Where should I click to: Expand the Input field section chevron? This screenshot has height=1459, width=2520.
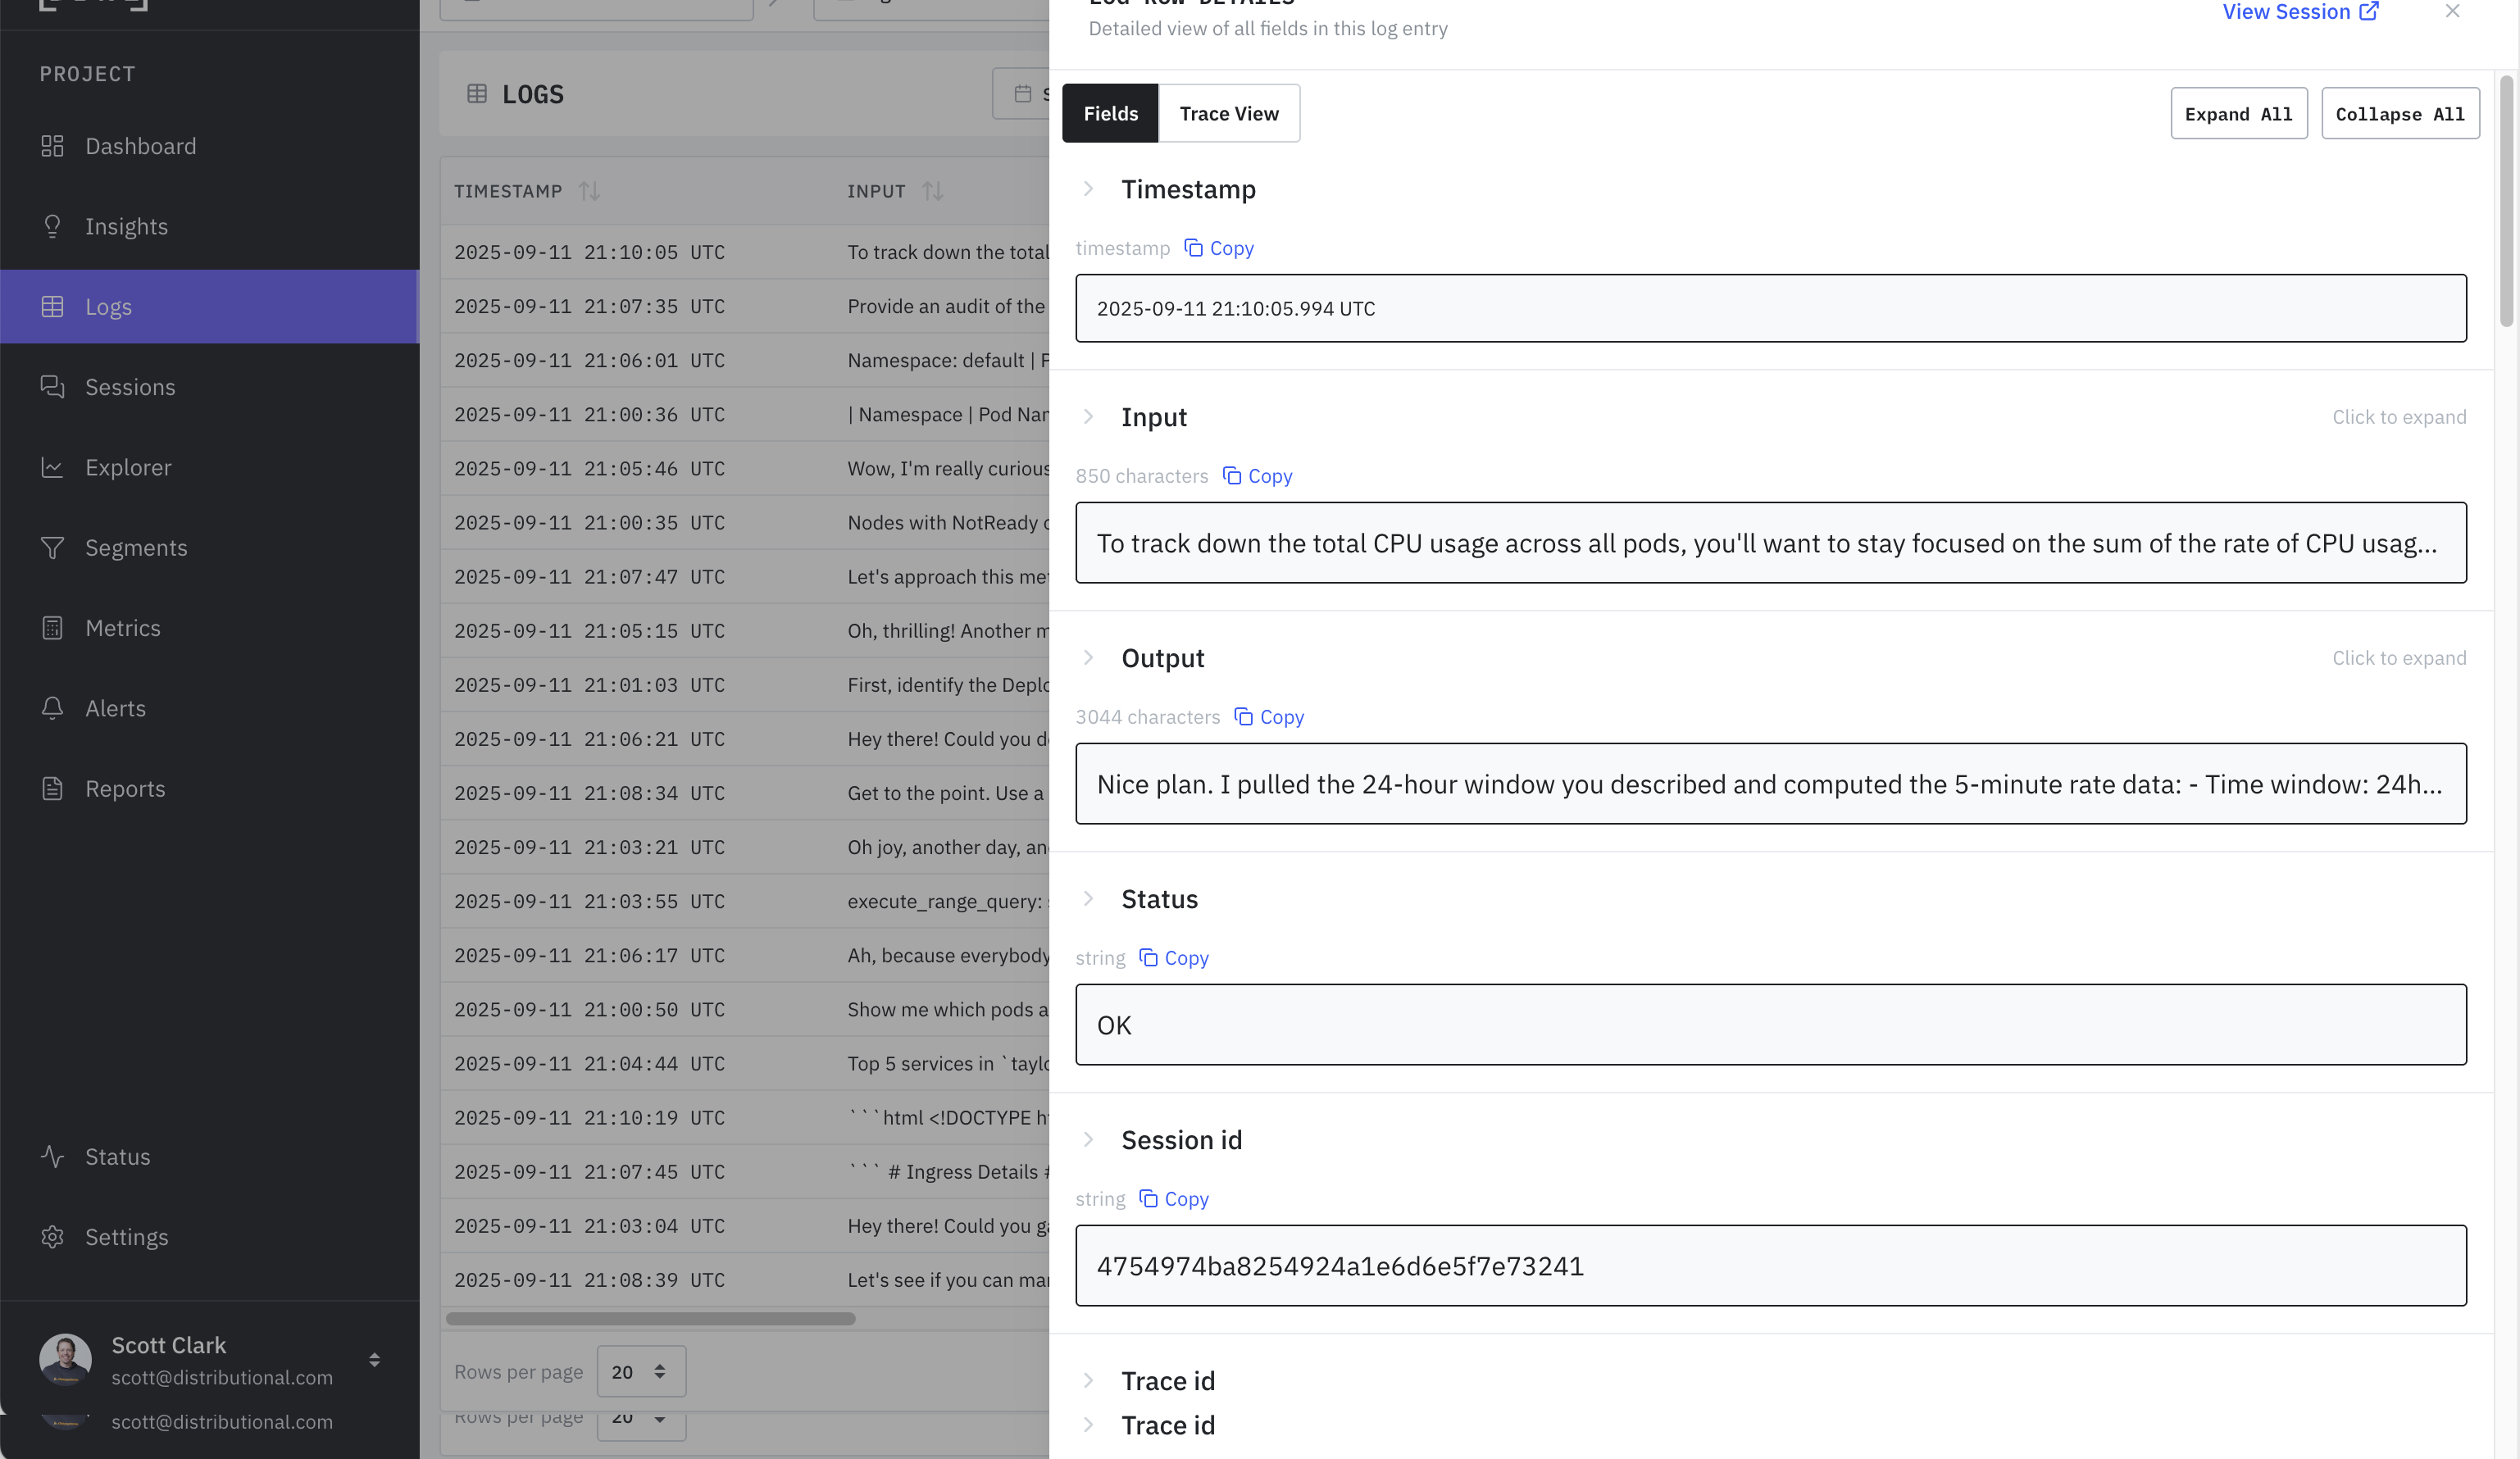(x=1088, y=417)
